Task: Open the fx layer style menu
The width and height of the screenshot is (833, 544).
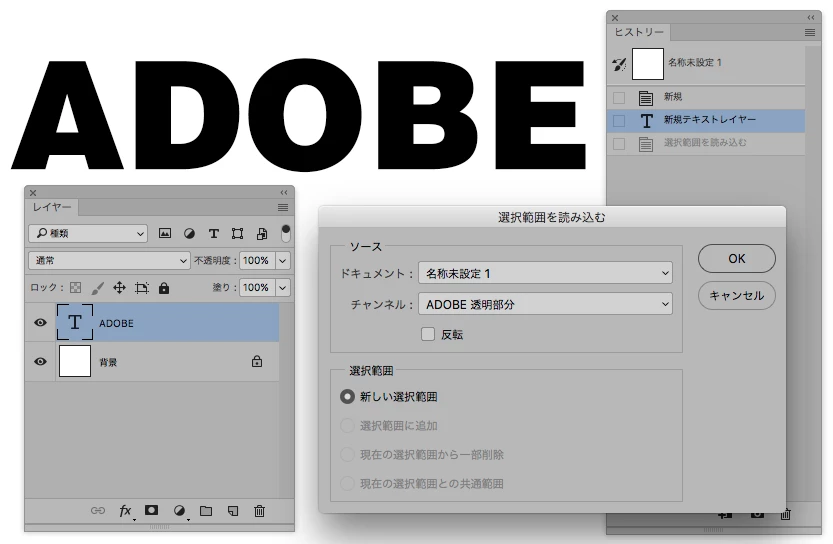Action: 125,511
